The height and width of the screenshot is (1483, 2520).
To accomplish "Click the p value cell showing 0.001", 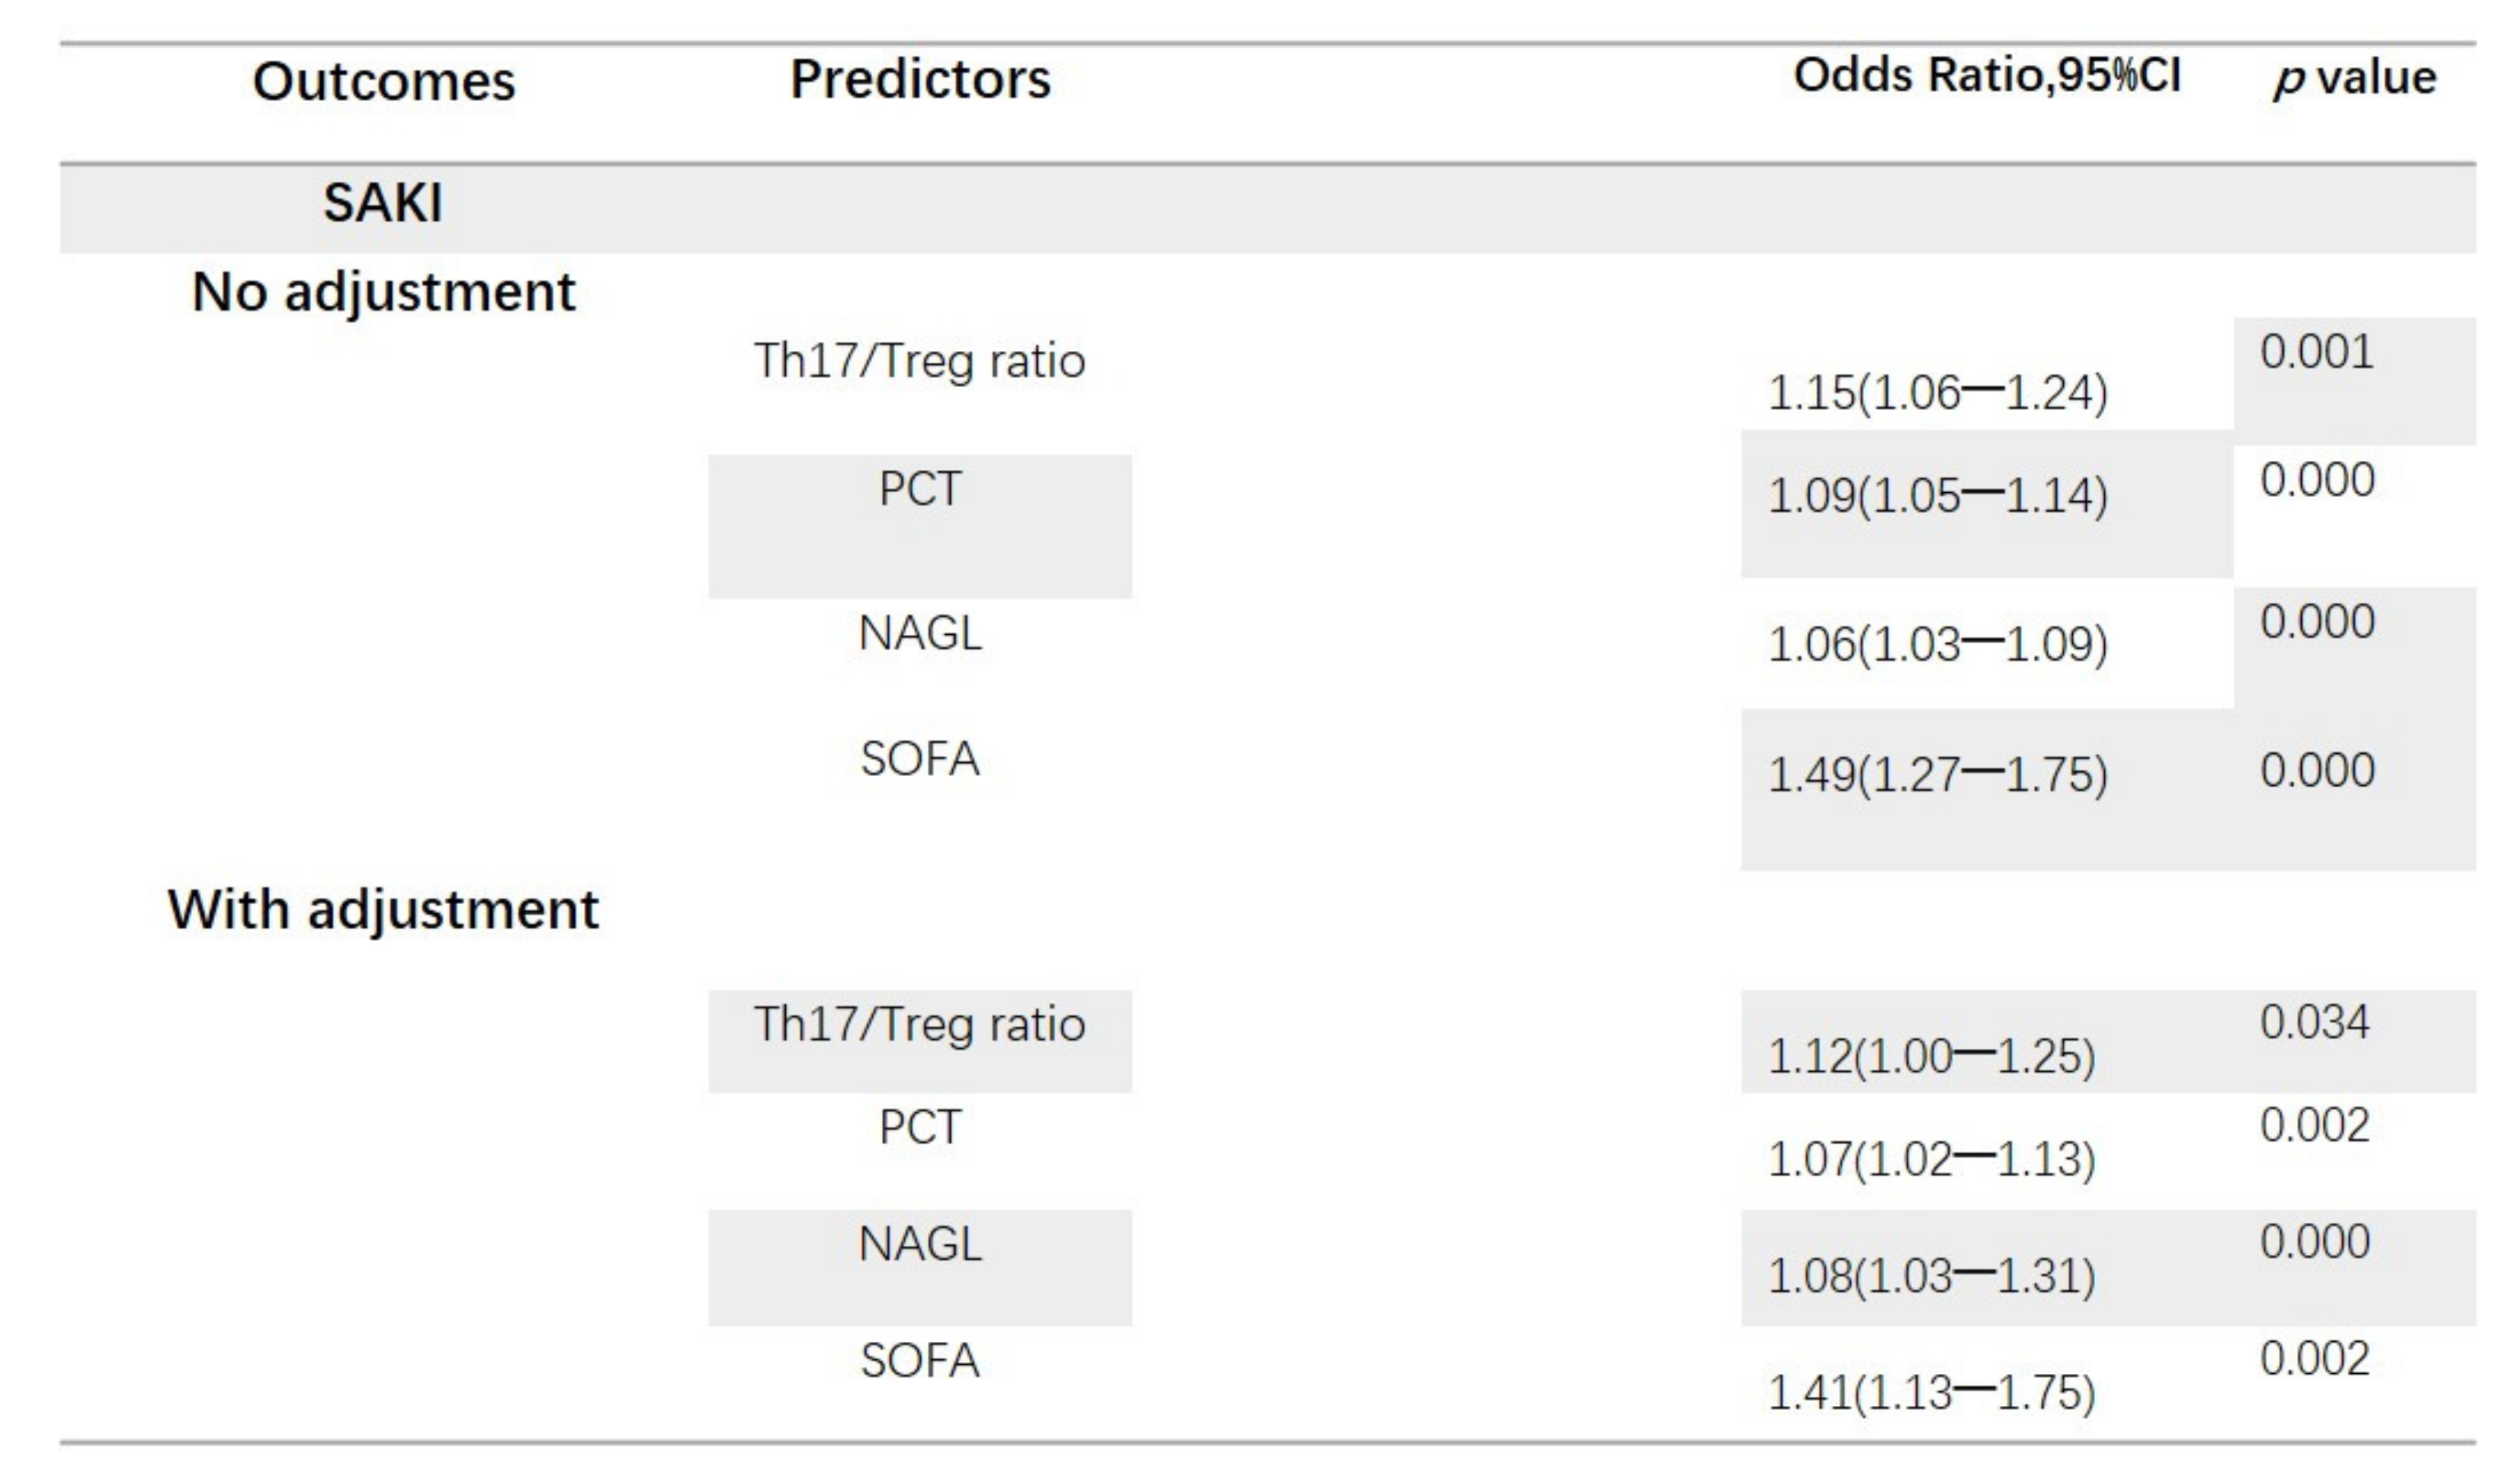I will click(2316, 352).
